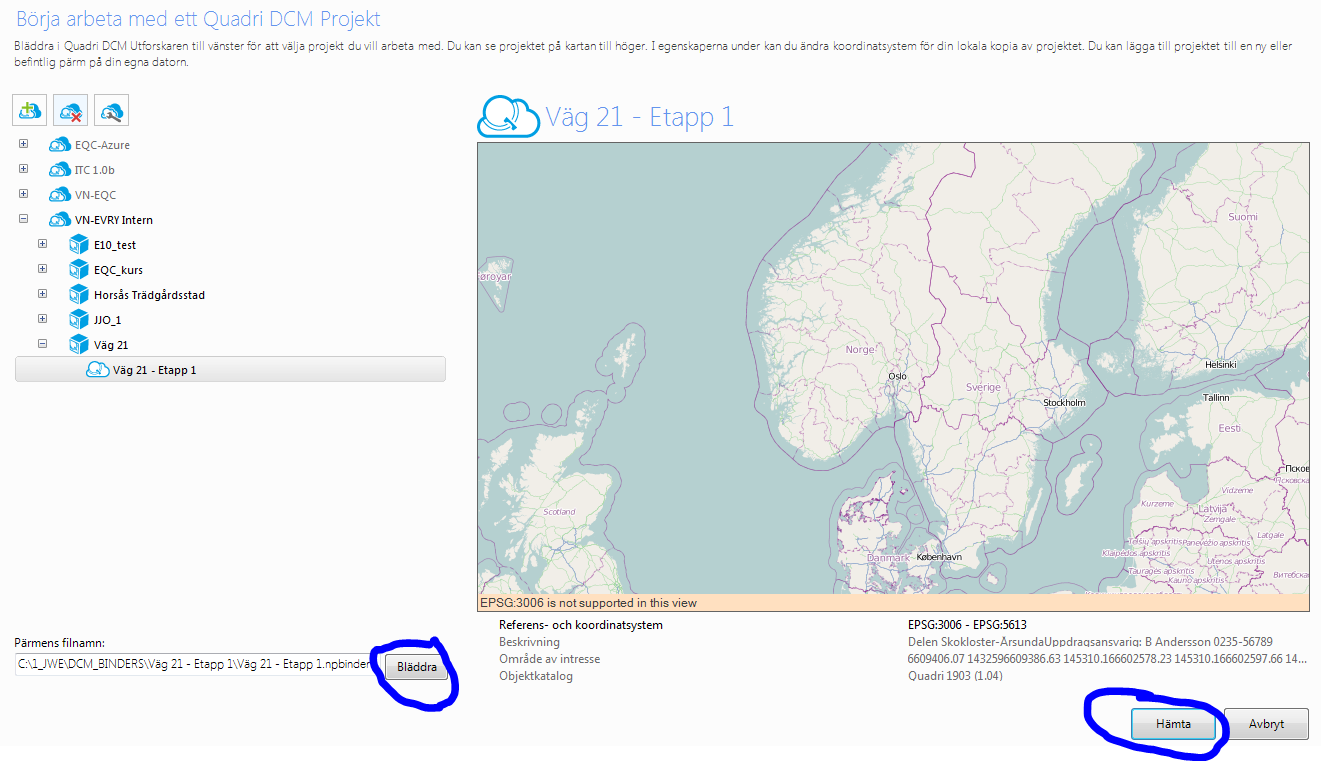
Task: Select the EQC_kurs label
Action: coord(118,270)
